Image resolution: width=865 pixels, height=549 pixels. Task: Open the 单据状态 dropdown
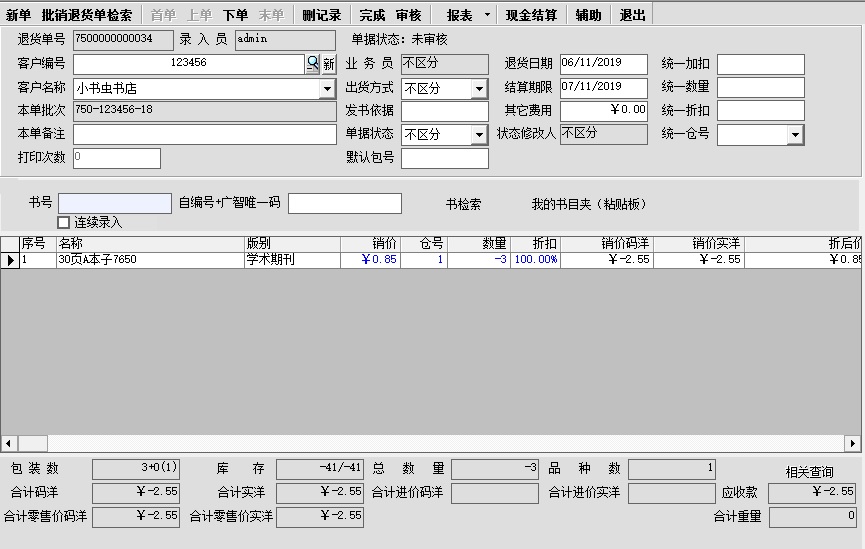click(479, 134)
